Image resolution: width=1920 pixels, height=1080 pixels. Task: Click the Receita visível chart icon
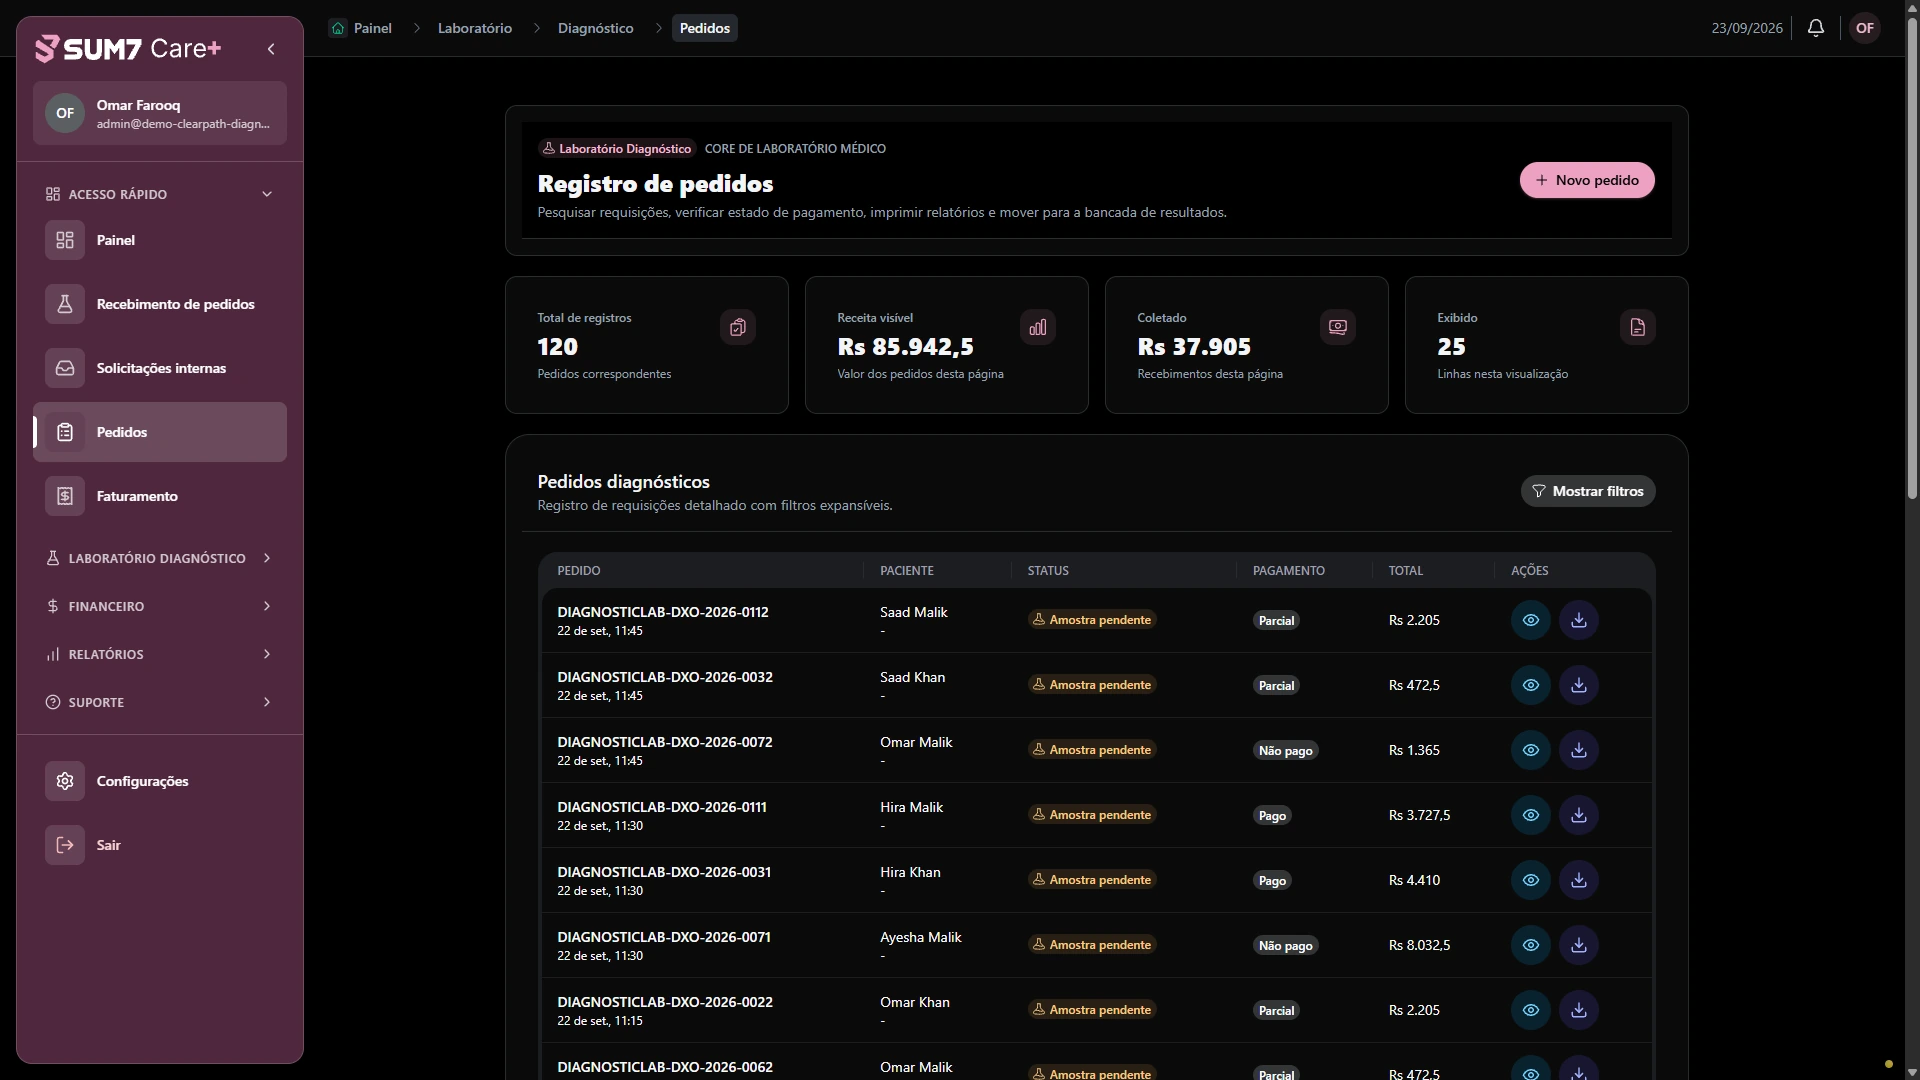(1038, 327)
